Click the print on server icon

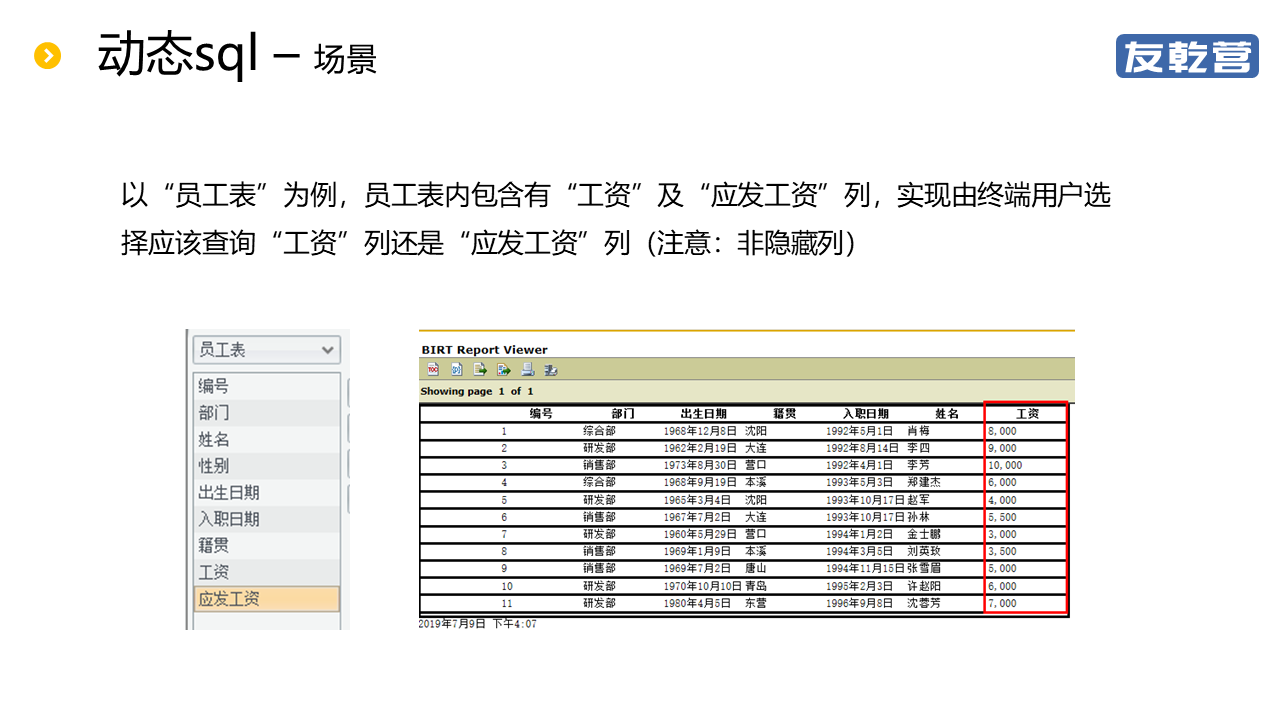[x=550, y=369]
